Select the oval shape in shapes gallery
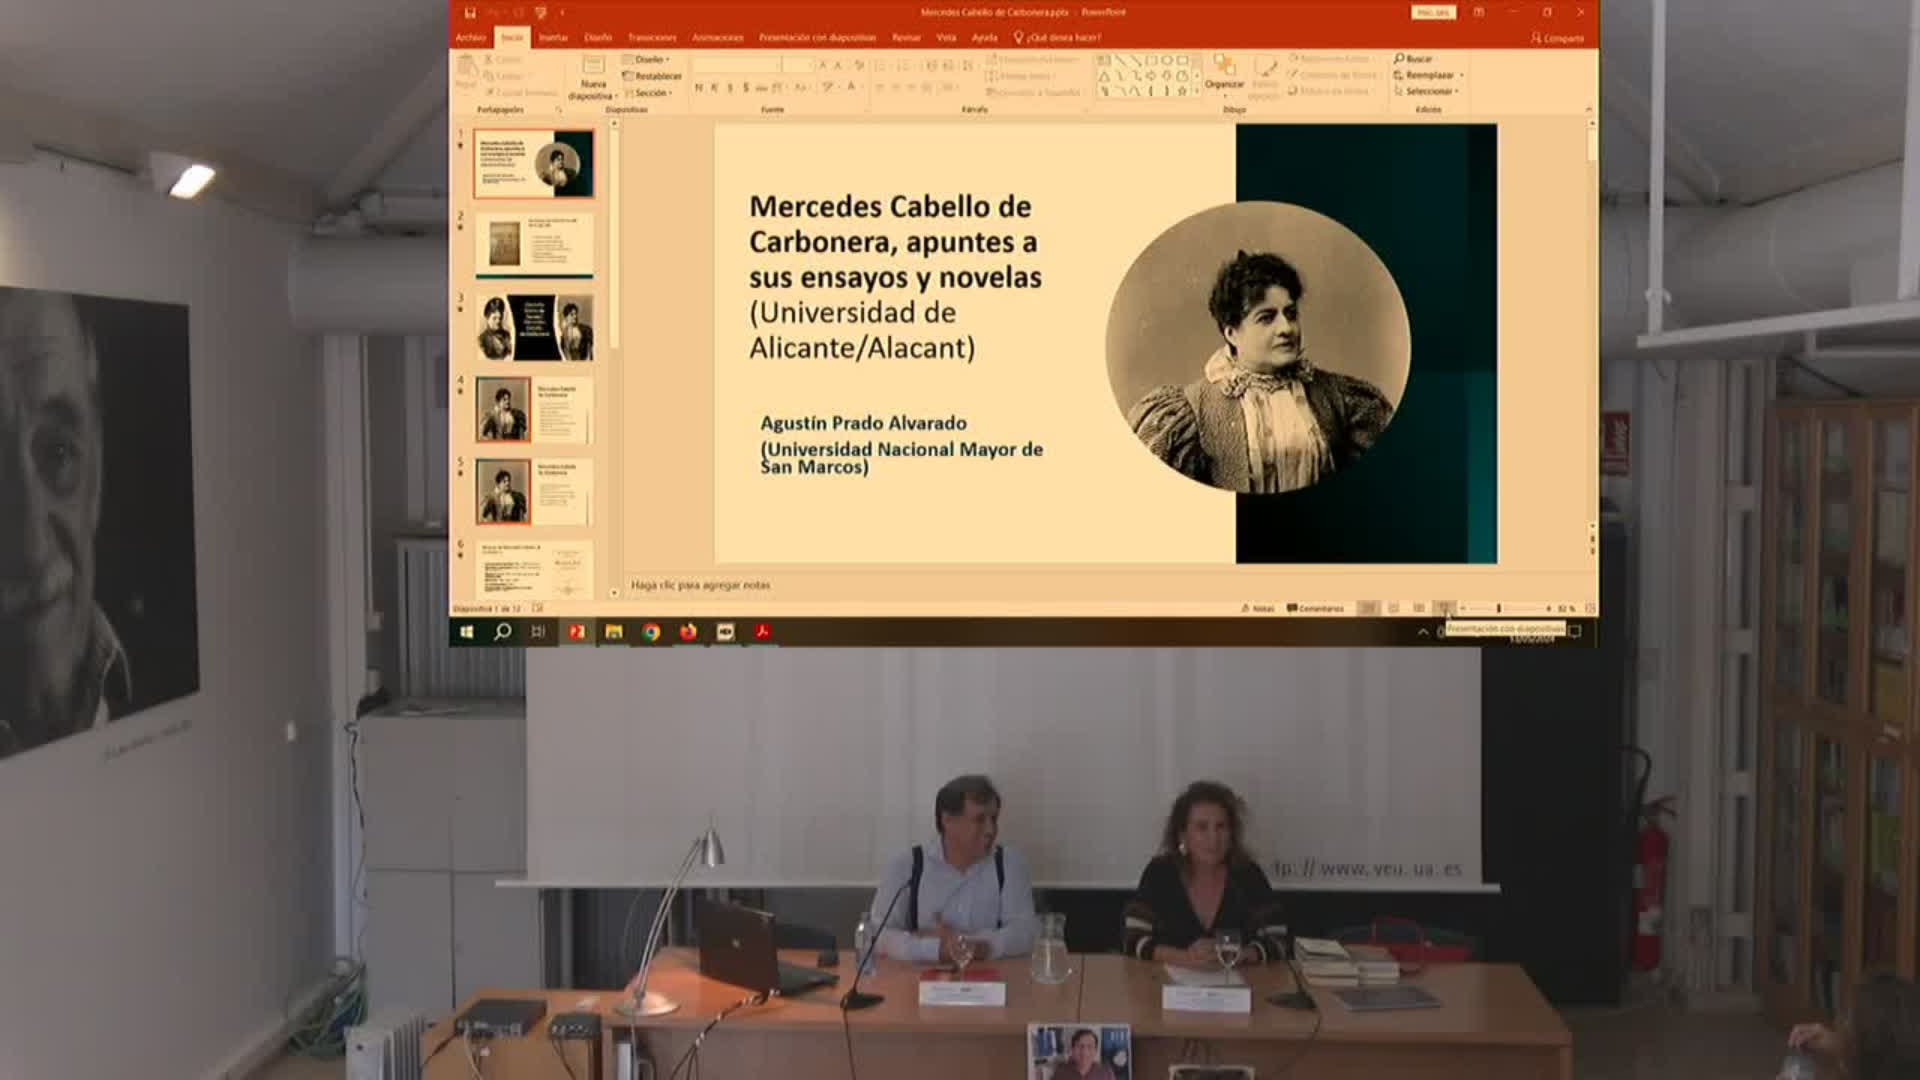 tap(1167, 60)
